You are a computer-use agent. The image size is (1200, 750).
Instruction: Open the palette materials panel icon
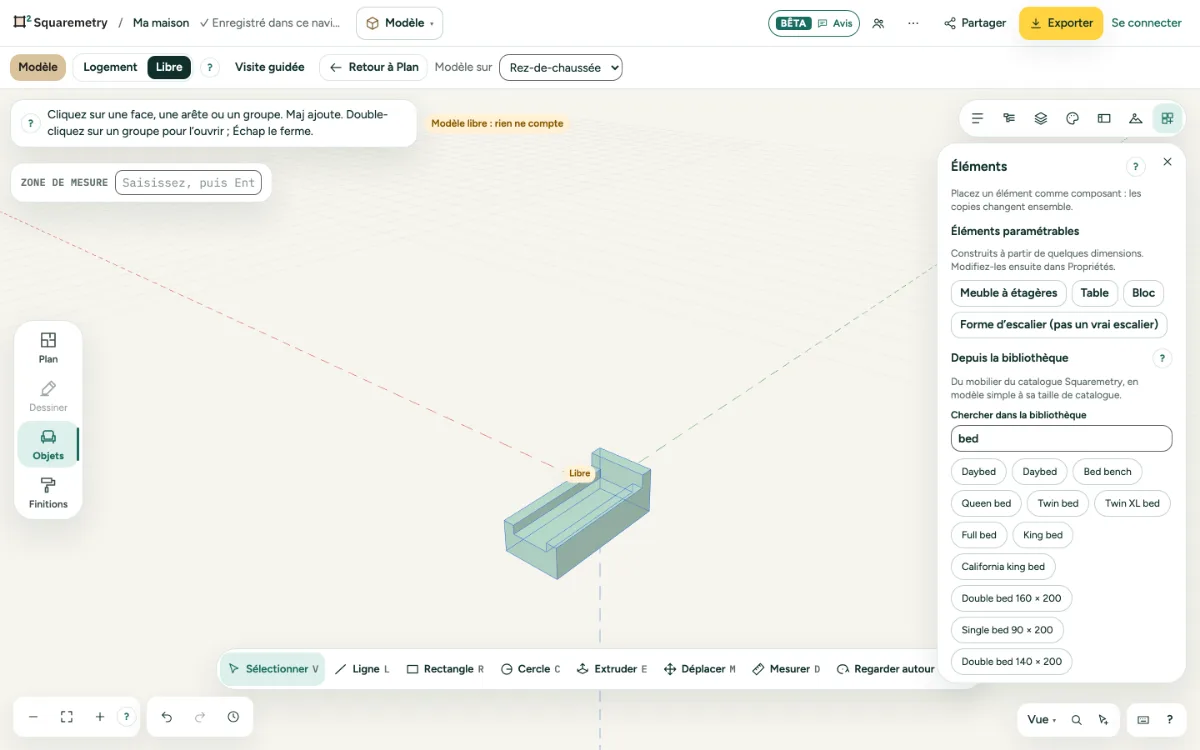(x=1072, y=118)
